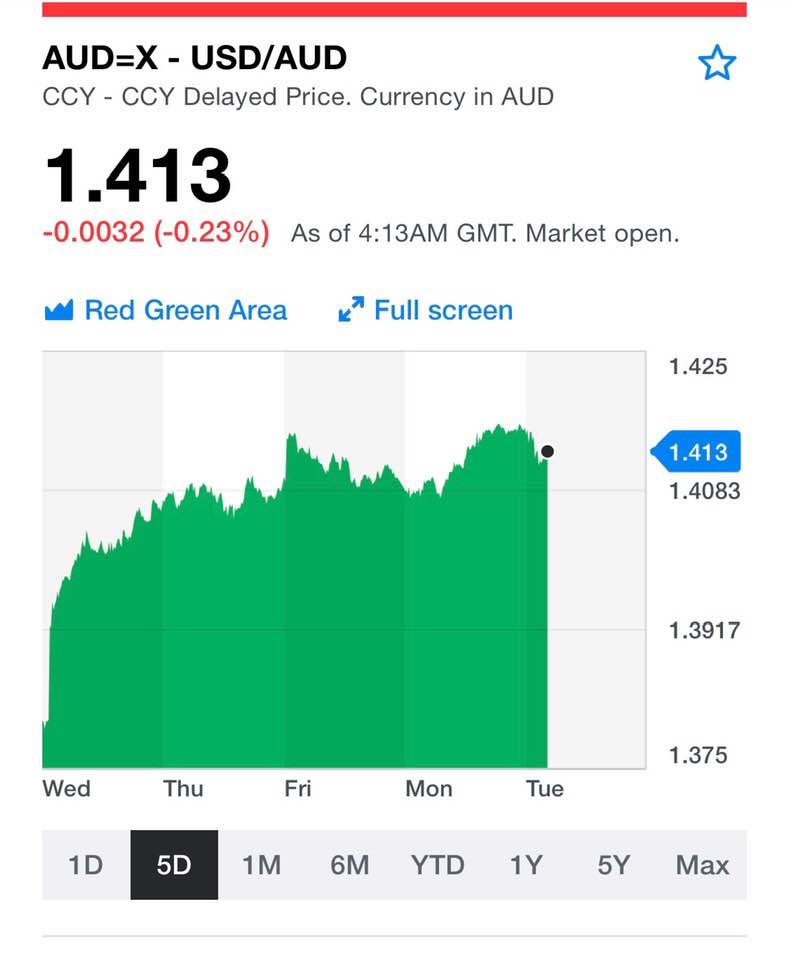Click the current price dot on chart
The image size is (788, 960).
click(x=547, y=451)
